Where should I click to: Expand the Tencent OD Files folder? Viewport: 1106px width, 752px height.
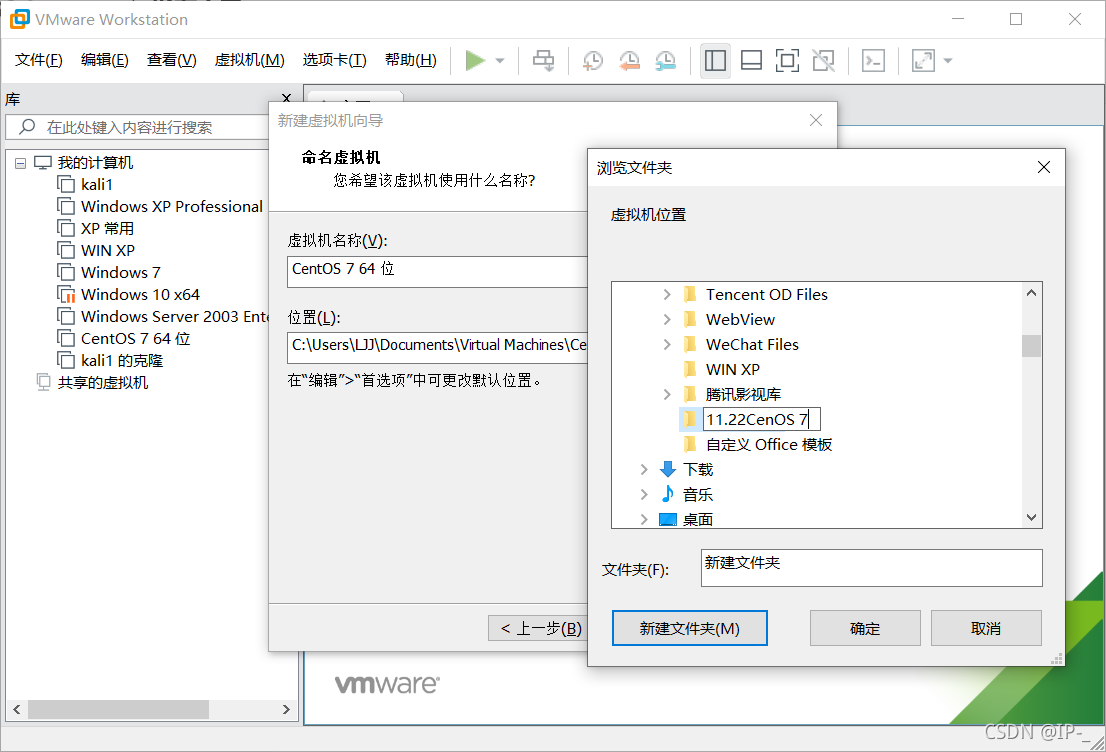tap(667, 294)
